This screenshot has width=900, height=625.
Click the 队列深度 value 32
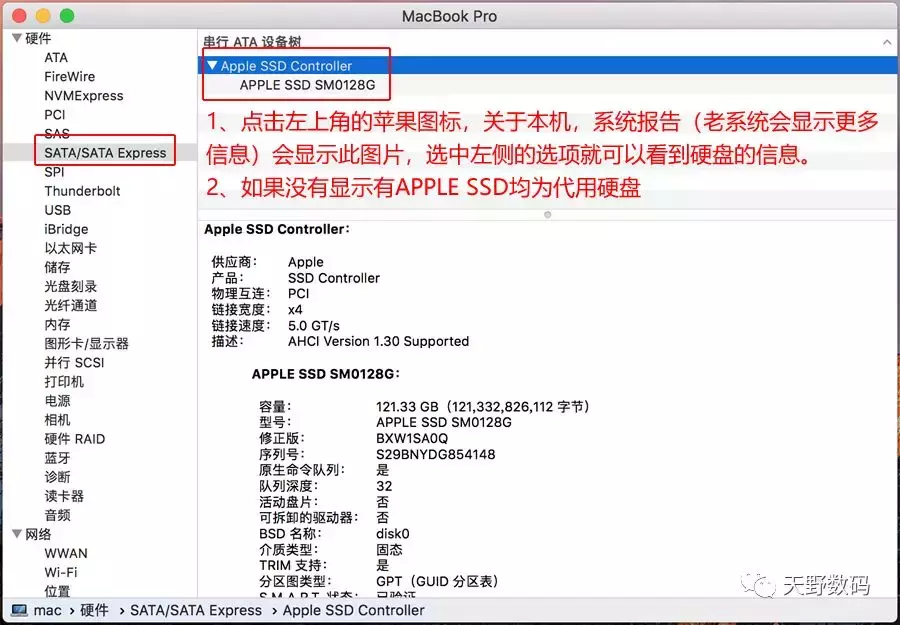(x=384, y=486)
